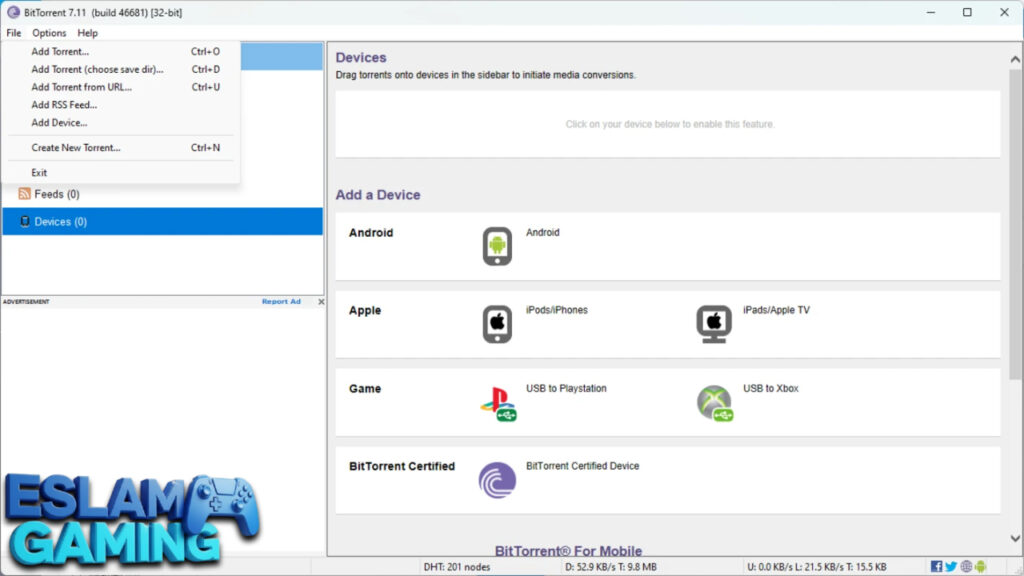Click the Devices phone icon in sidebar
Viewport: 1024px width, 576px height.
coord(25,221)
